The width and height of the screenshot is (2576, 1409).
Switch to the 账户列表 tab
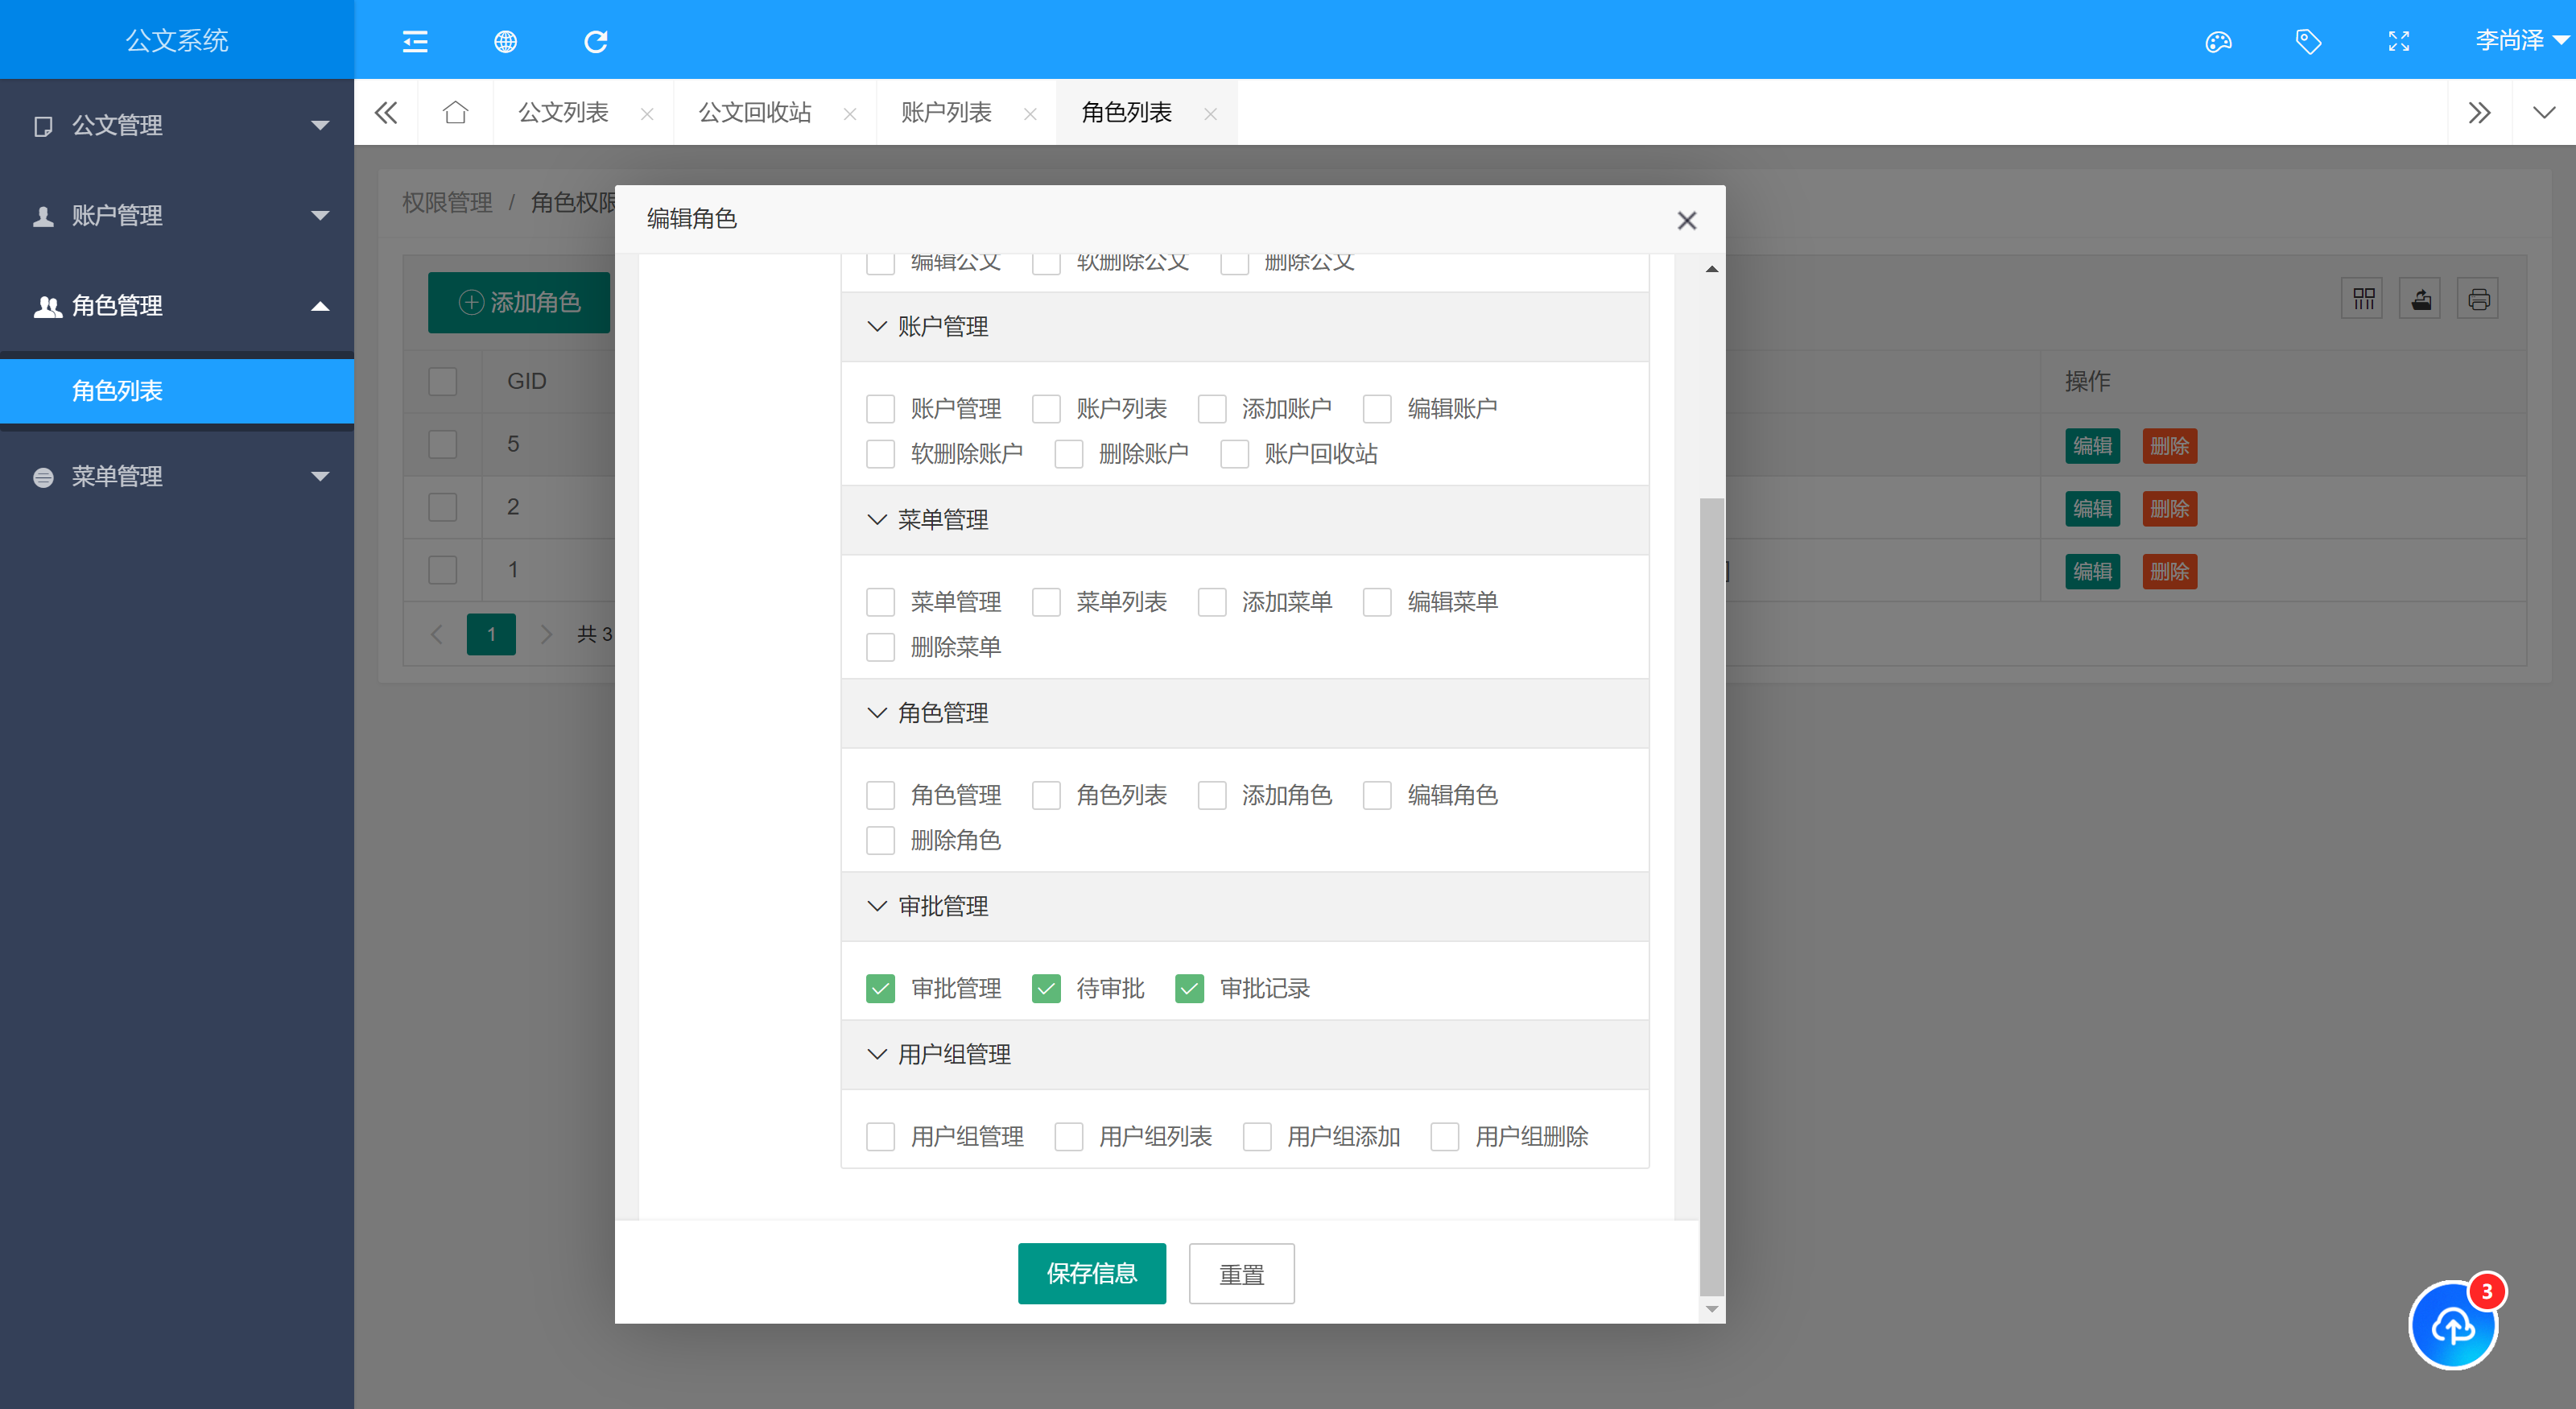pos(946,112)
